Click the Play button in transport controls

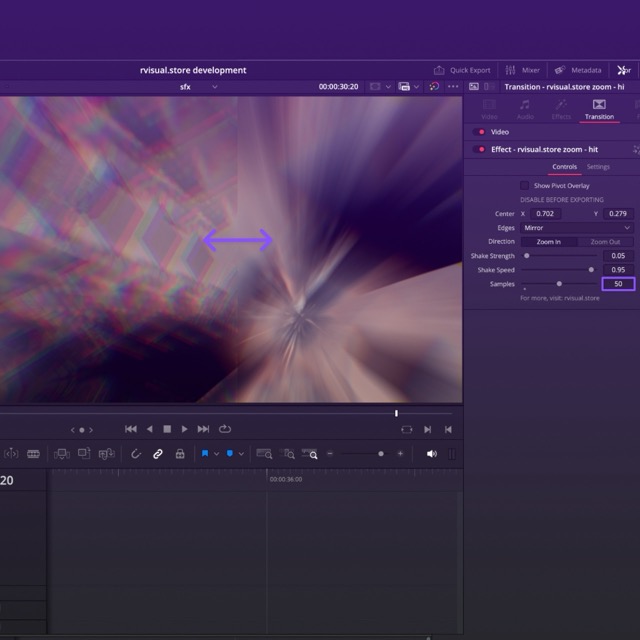[x=184, y=429]
